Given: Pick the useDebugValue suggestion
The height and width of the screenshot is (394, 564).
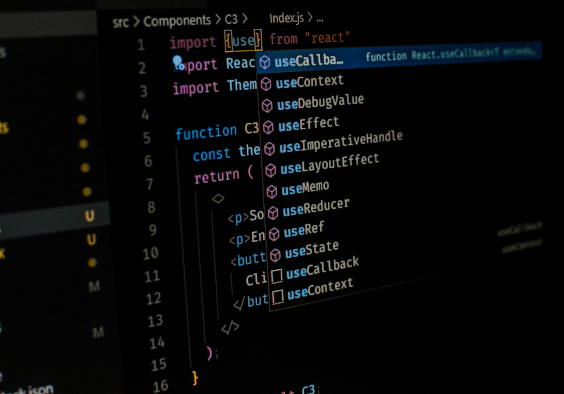Looking at the screenshot, I should pos(320,102).
